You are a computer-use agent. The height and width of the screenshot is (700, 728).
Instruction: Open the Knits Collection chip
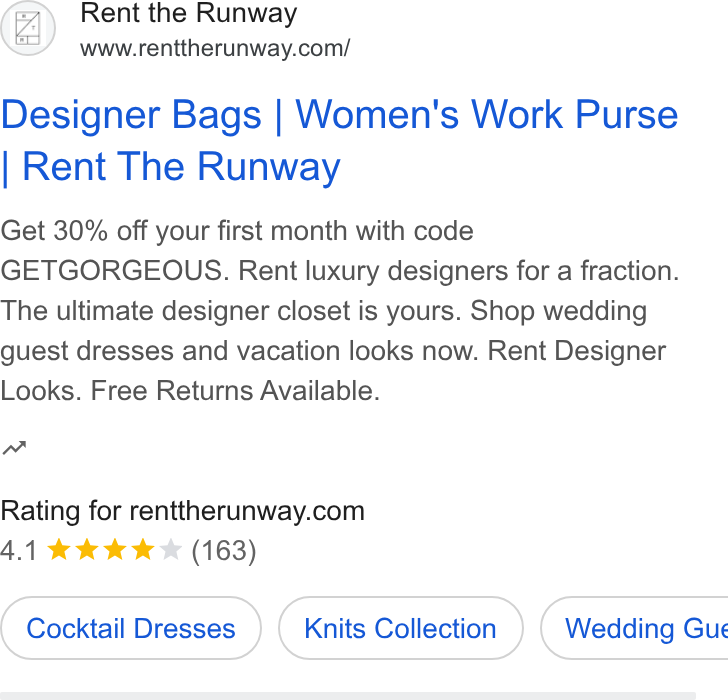[401, 628]
